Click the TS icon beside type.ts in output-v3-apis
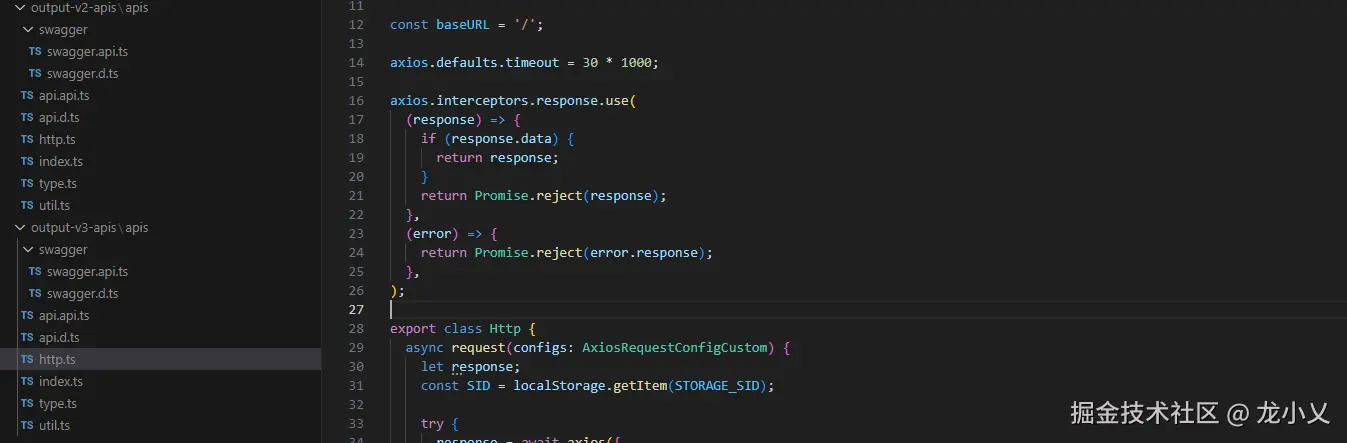The width and height of the screenshot is (1347, 443). (27, 404)
